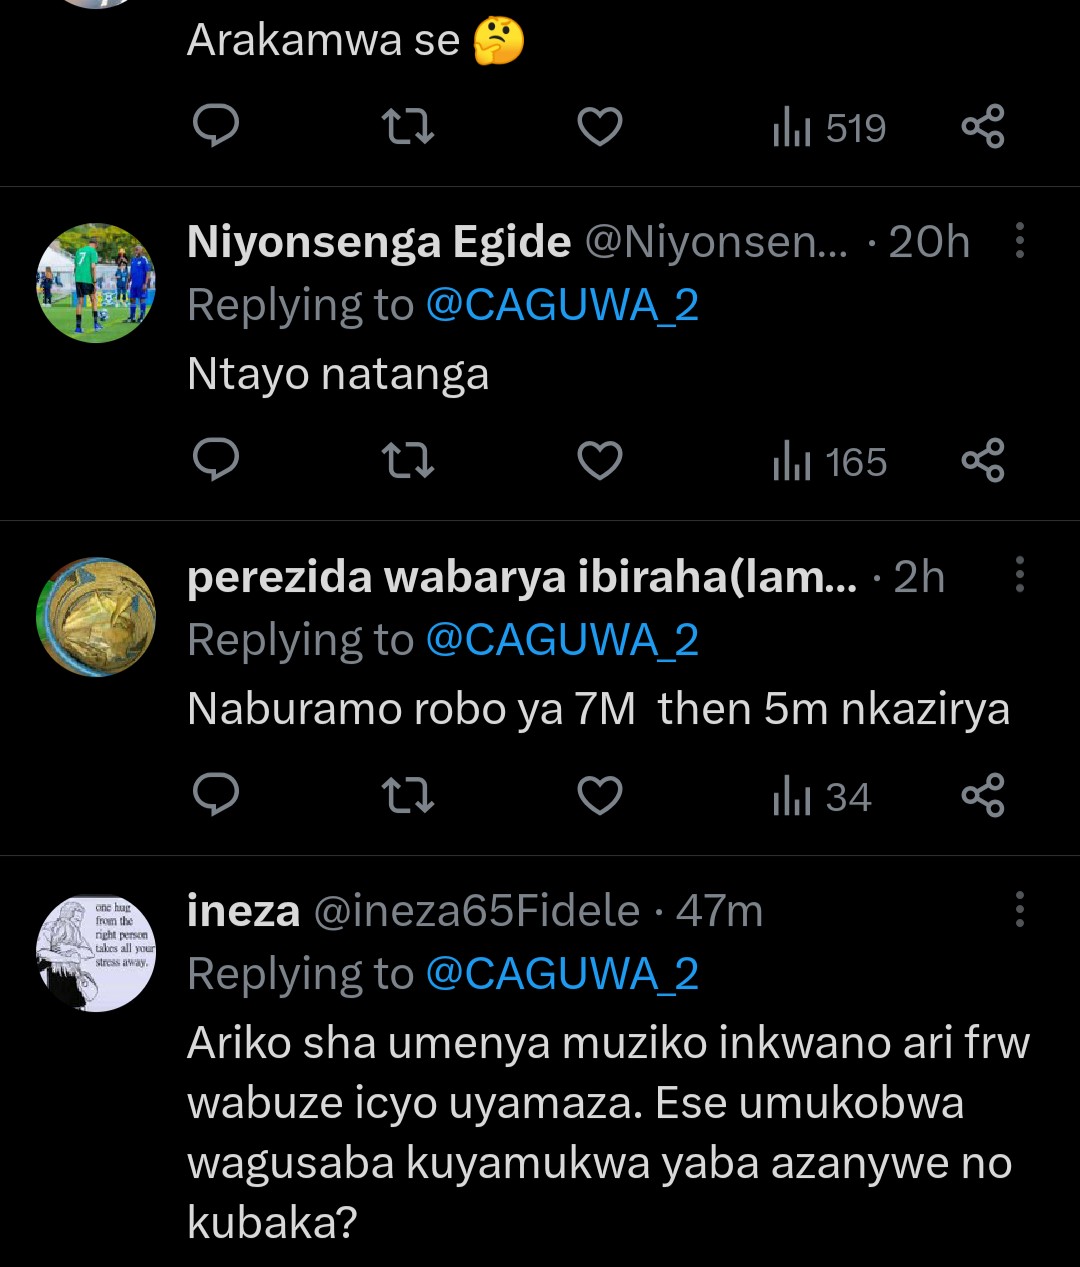Share the "Naburamo robo ya 7M" tweet

point(982,796)
